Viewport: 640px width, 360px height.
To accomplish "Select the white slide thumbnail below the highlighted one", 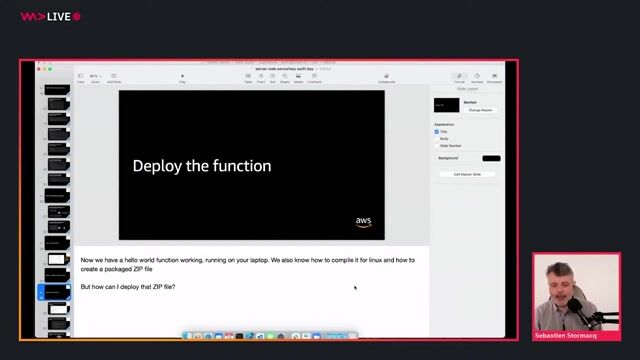I will (x=58, y=309).
